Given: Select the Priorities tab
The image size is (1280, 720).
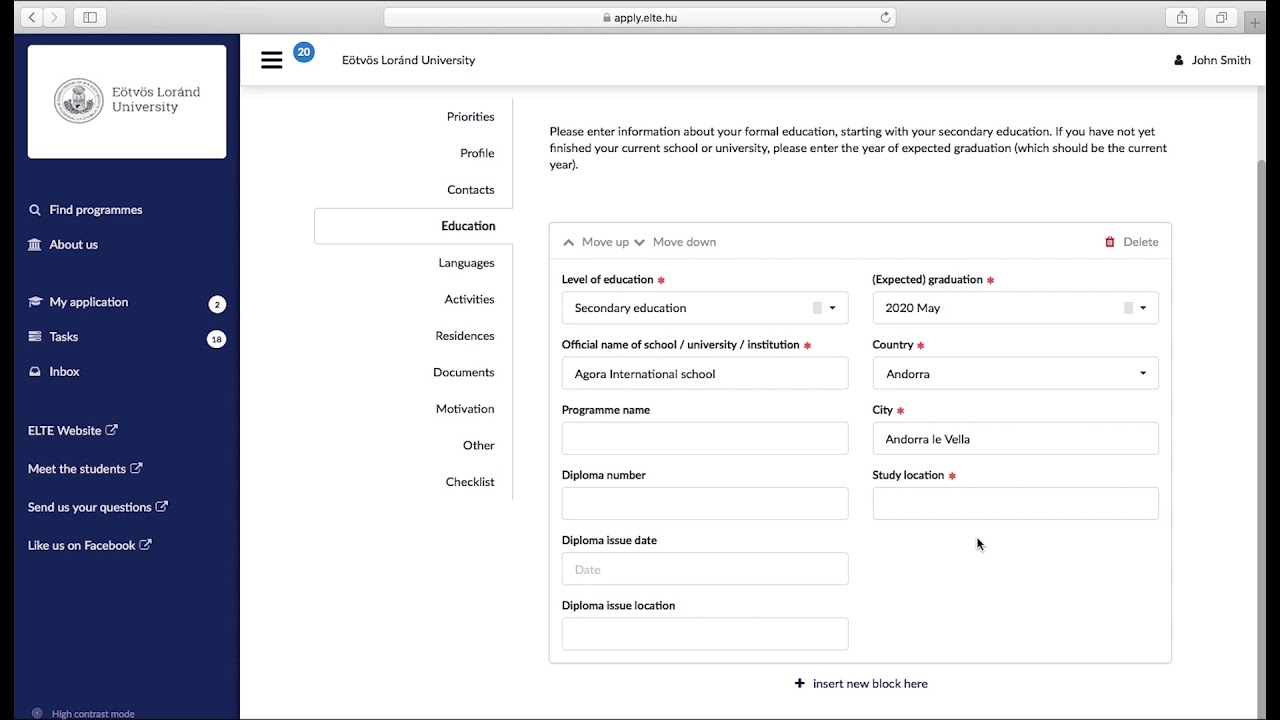Looking at the screenshot, I should pos(470,116).
